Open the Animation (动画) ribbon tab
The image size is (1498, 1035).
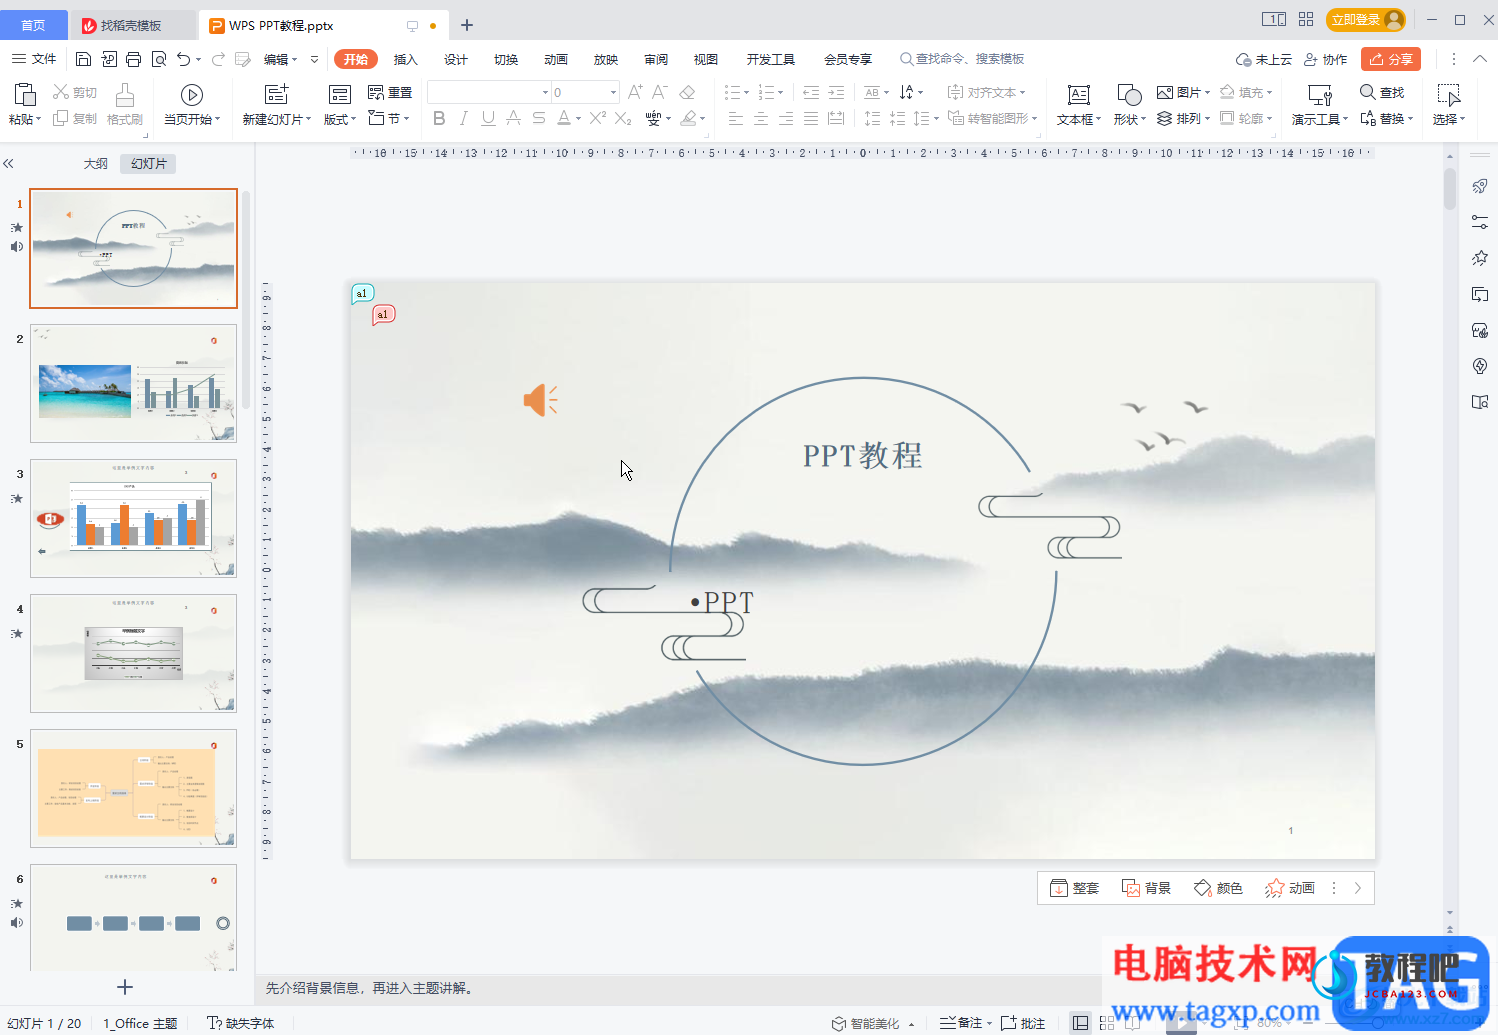click(556, 59)
